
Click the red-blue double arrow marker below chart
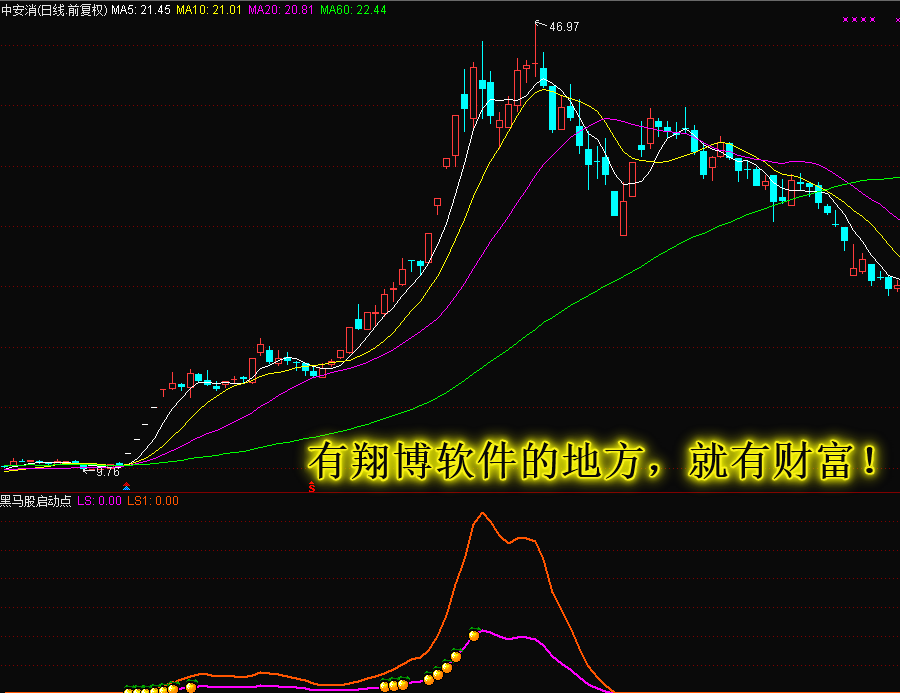click(127, 486)
